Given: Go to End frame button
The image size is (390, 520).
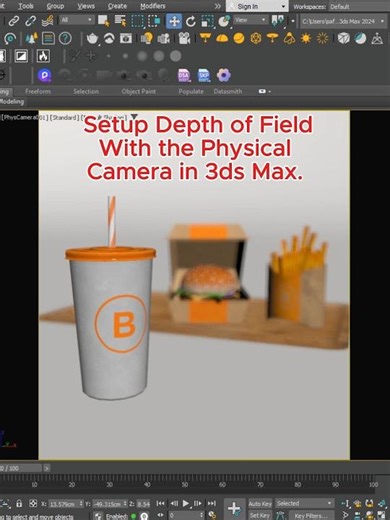Looking at the screenshot, I should [x=212, y=503].
